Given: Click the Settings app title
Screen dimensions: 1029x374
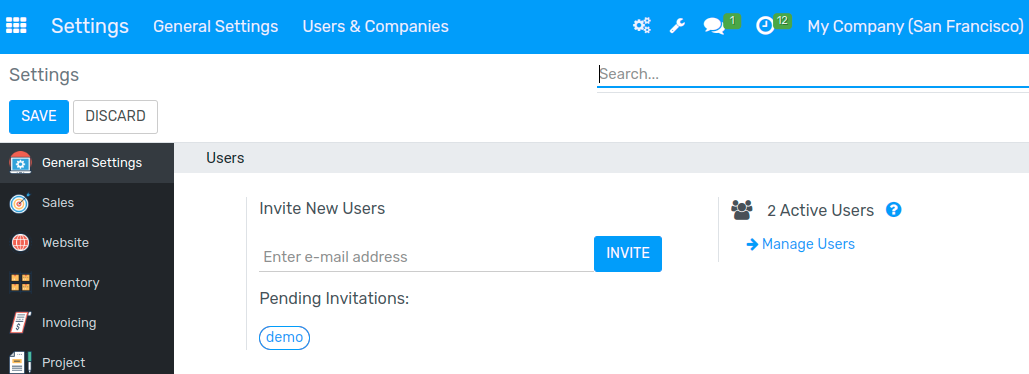Looking at the screenshot, I should coord(90,26).
